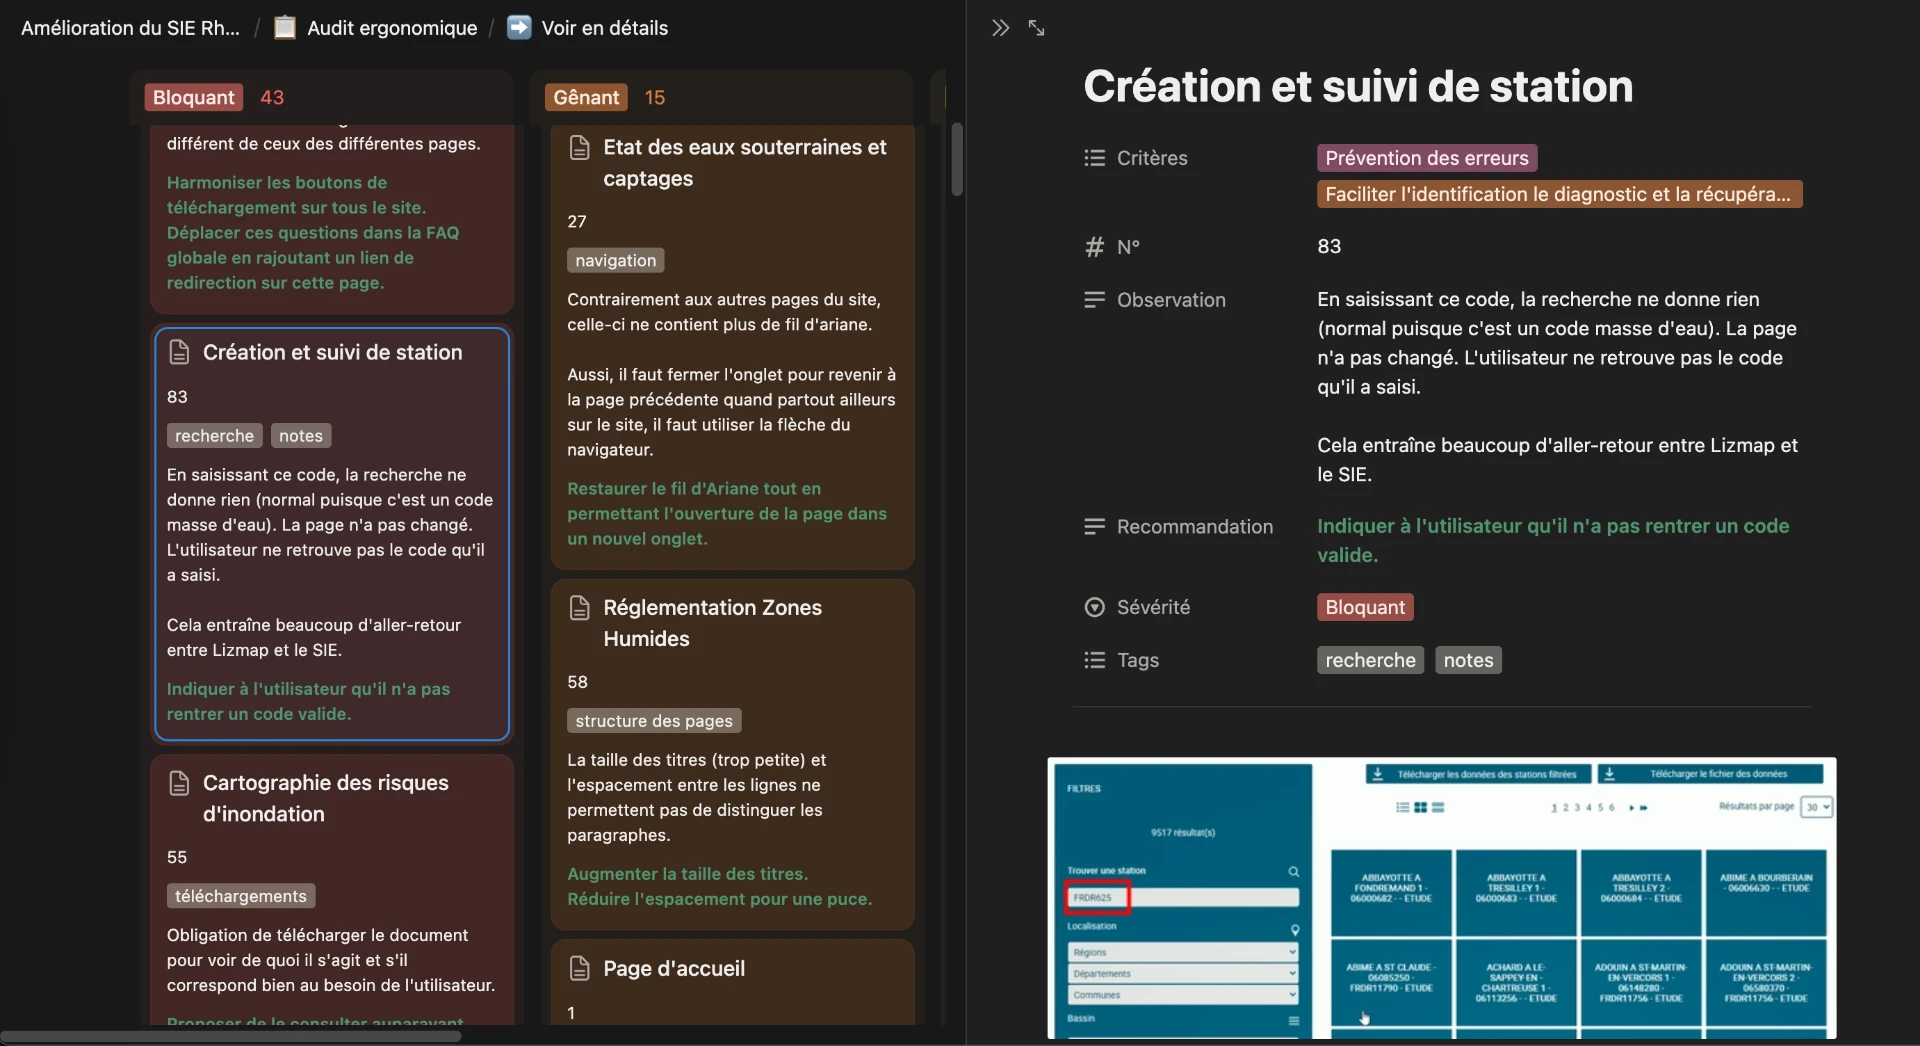1920x1046 pixels.
Task: Open the station filter screenshot image
Action: pyautogui.click(x=1442, y=897)
